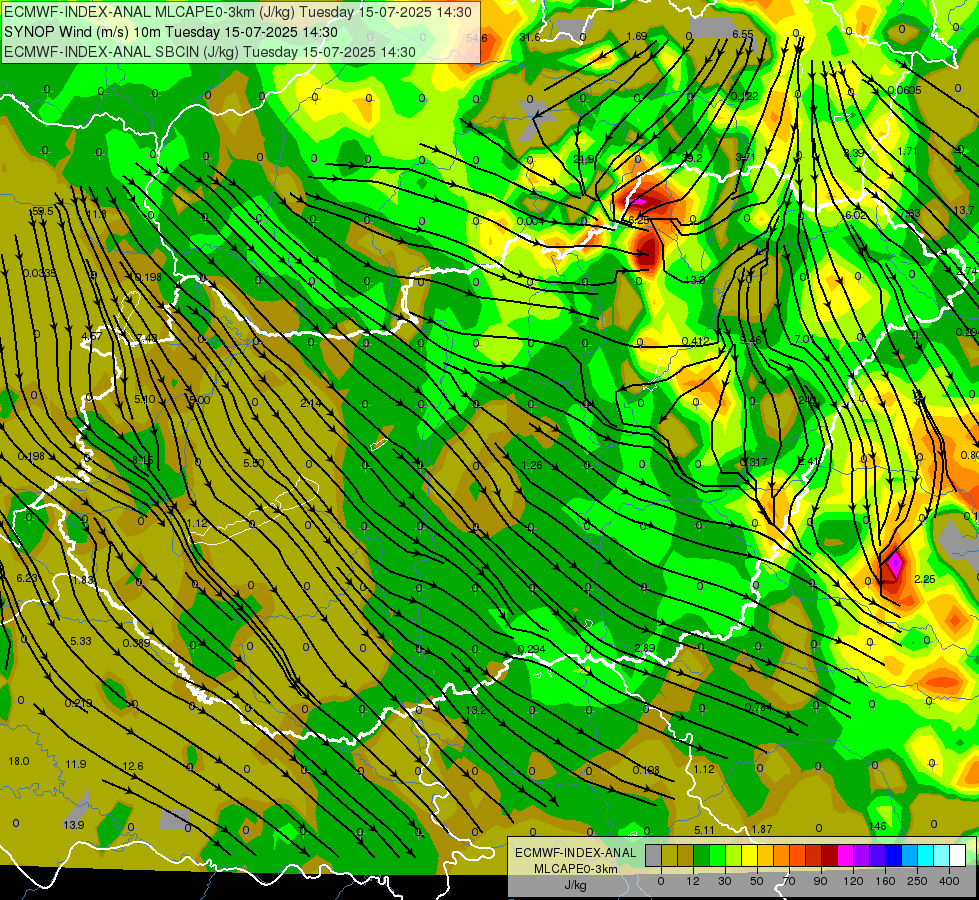Click the yellow legend swatch
Image resolution: width=979 pixels, height=900 pixels.
pos(750,855)
